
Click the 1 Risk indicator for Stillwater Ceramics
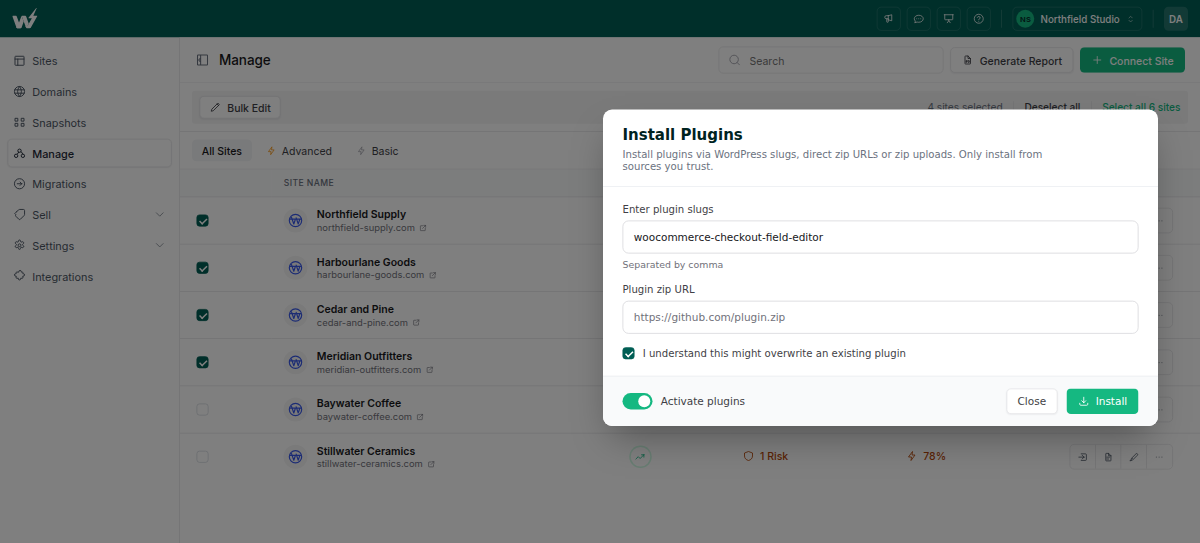pyautogui.click(x=766, y=456)
